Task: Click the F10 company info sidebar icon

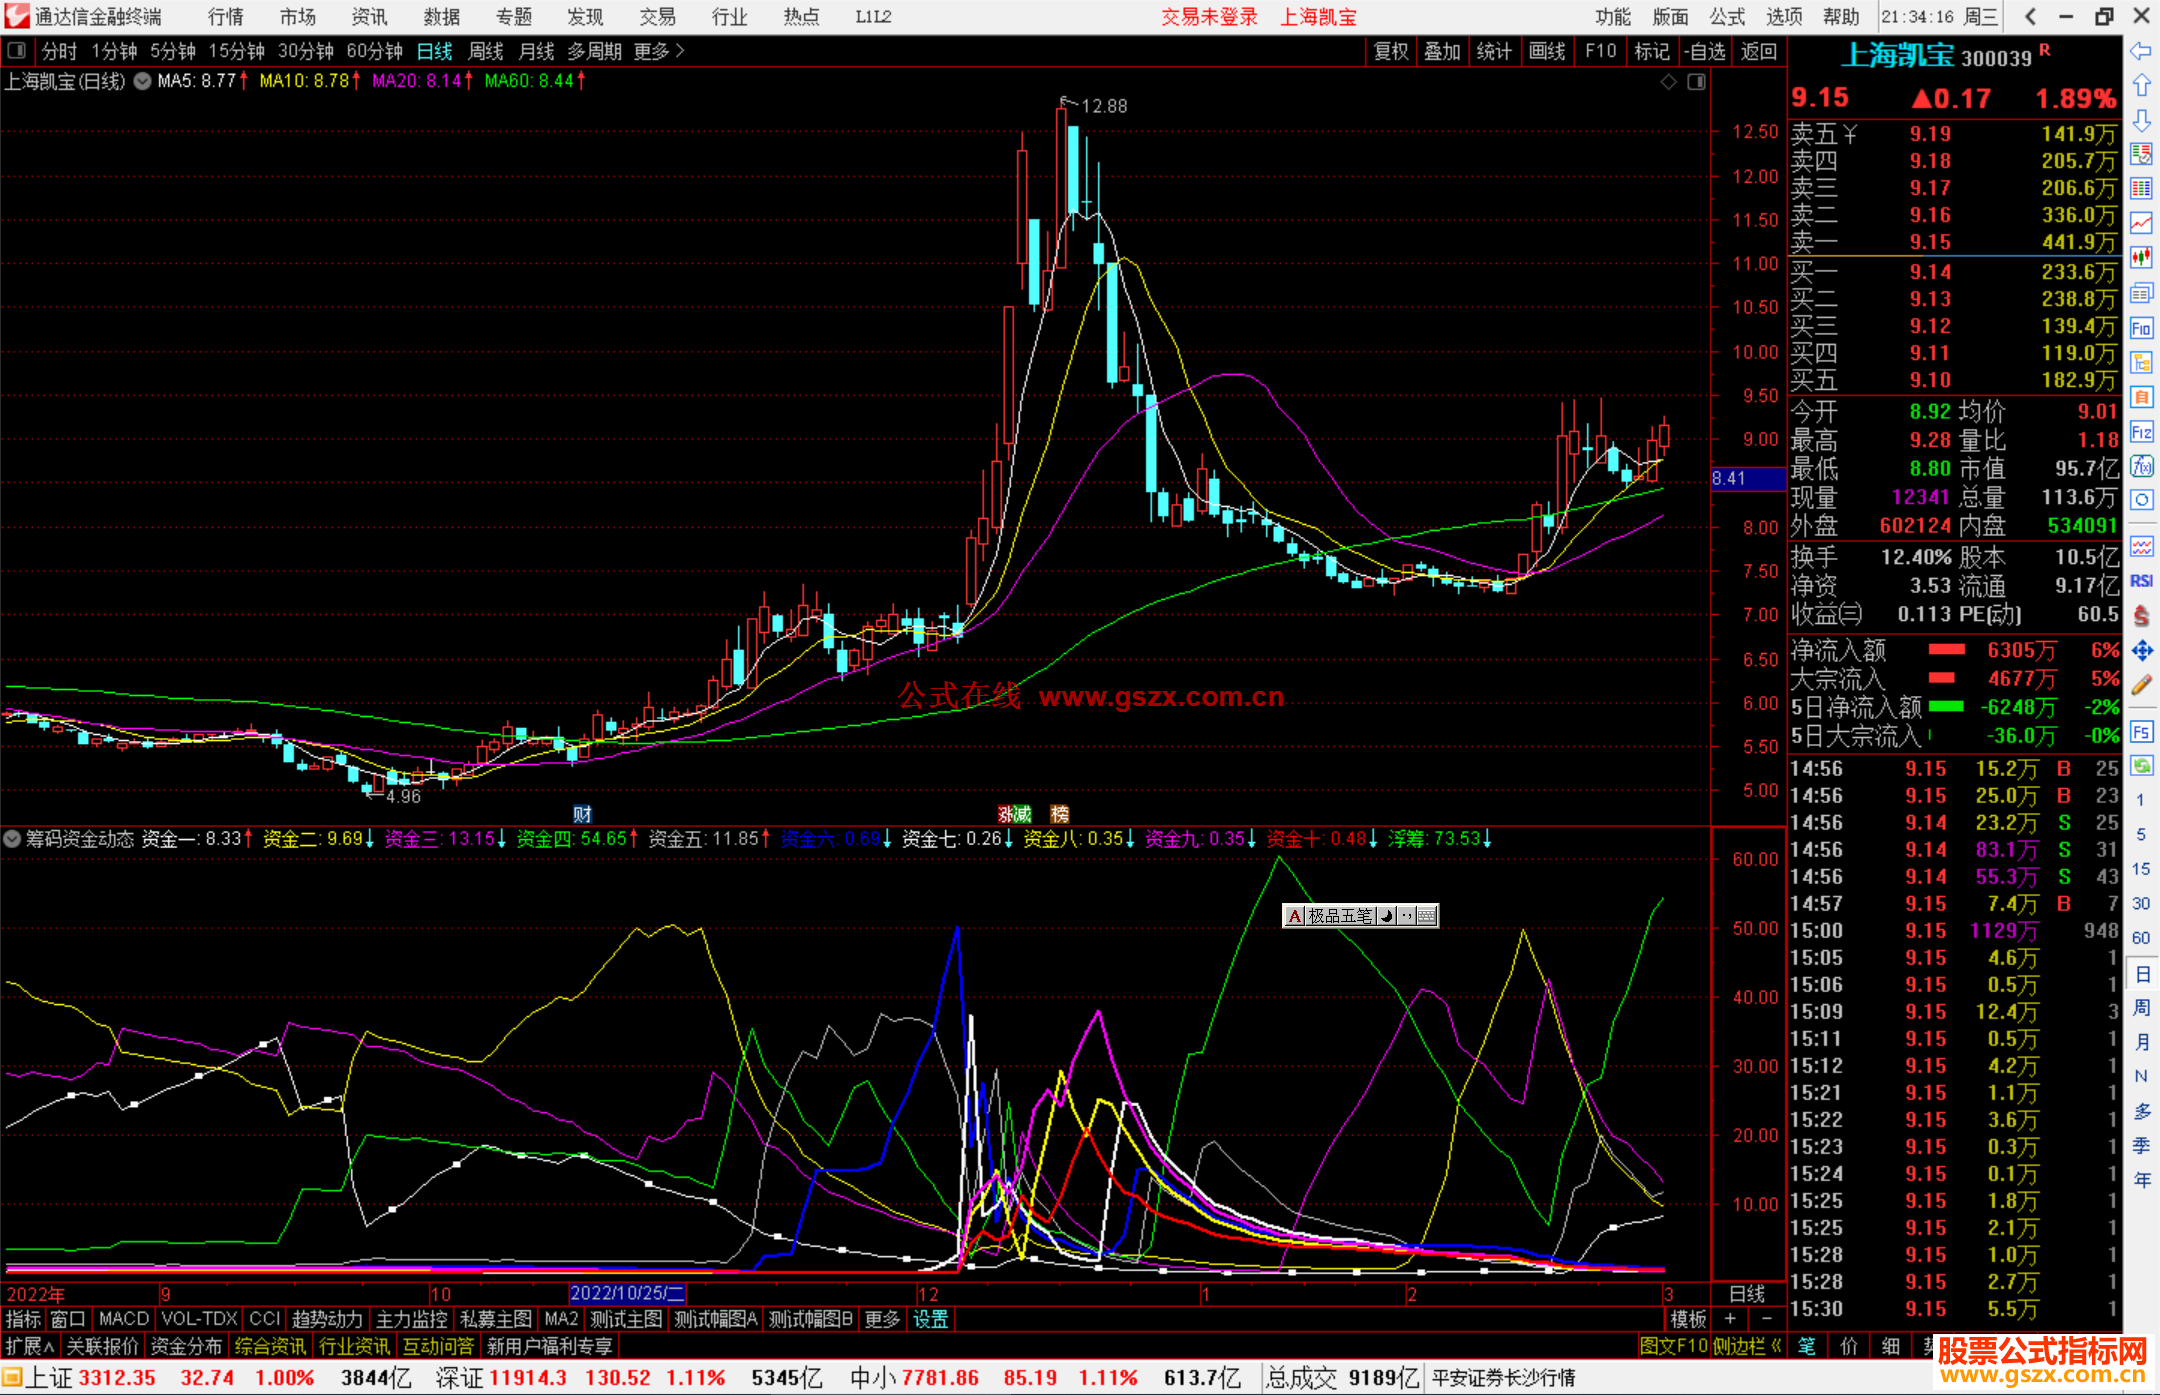Action: click(x=2141, y=328)
